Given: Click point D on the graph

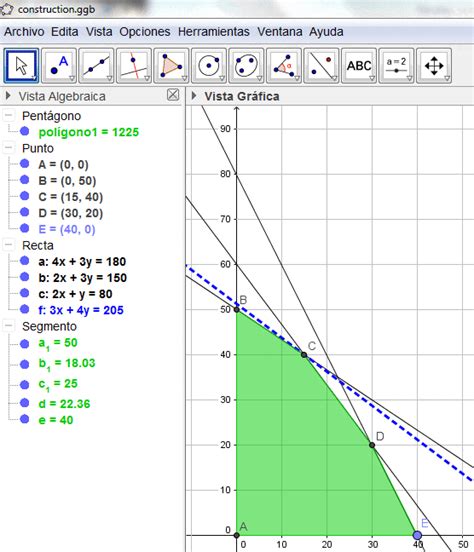Looking at the screenshot, I should [x=372, y=445].
